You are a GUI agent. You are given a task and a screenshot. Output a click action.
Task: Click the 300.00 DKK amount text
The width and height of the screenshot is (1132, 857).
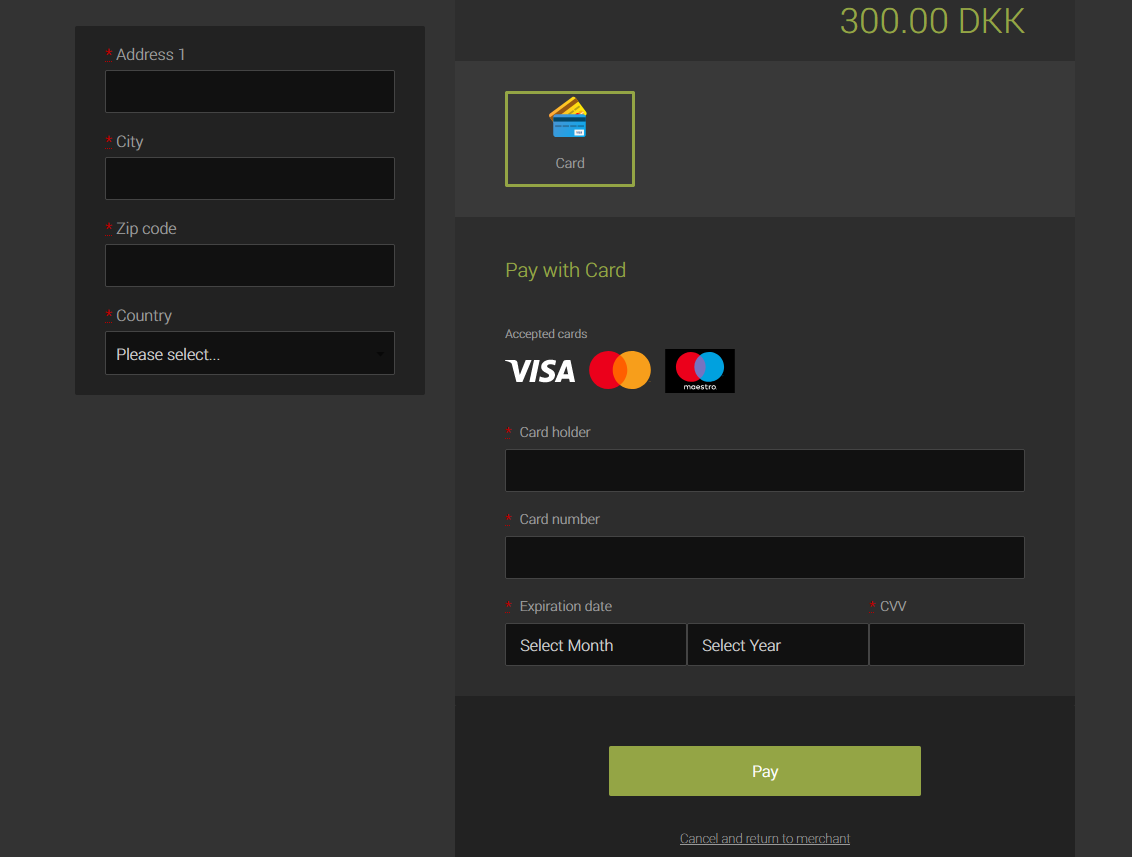click(932, 21)
